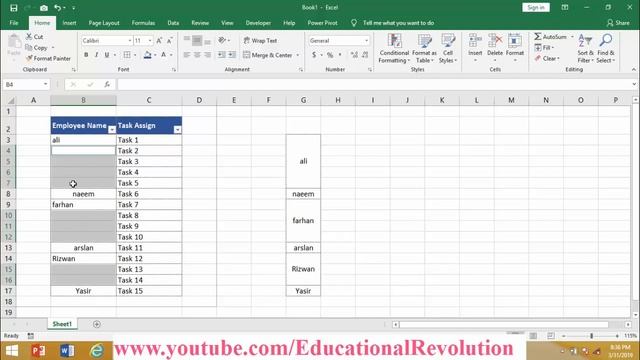
Task: Select the Sheet1 tab
Action: 62,324
